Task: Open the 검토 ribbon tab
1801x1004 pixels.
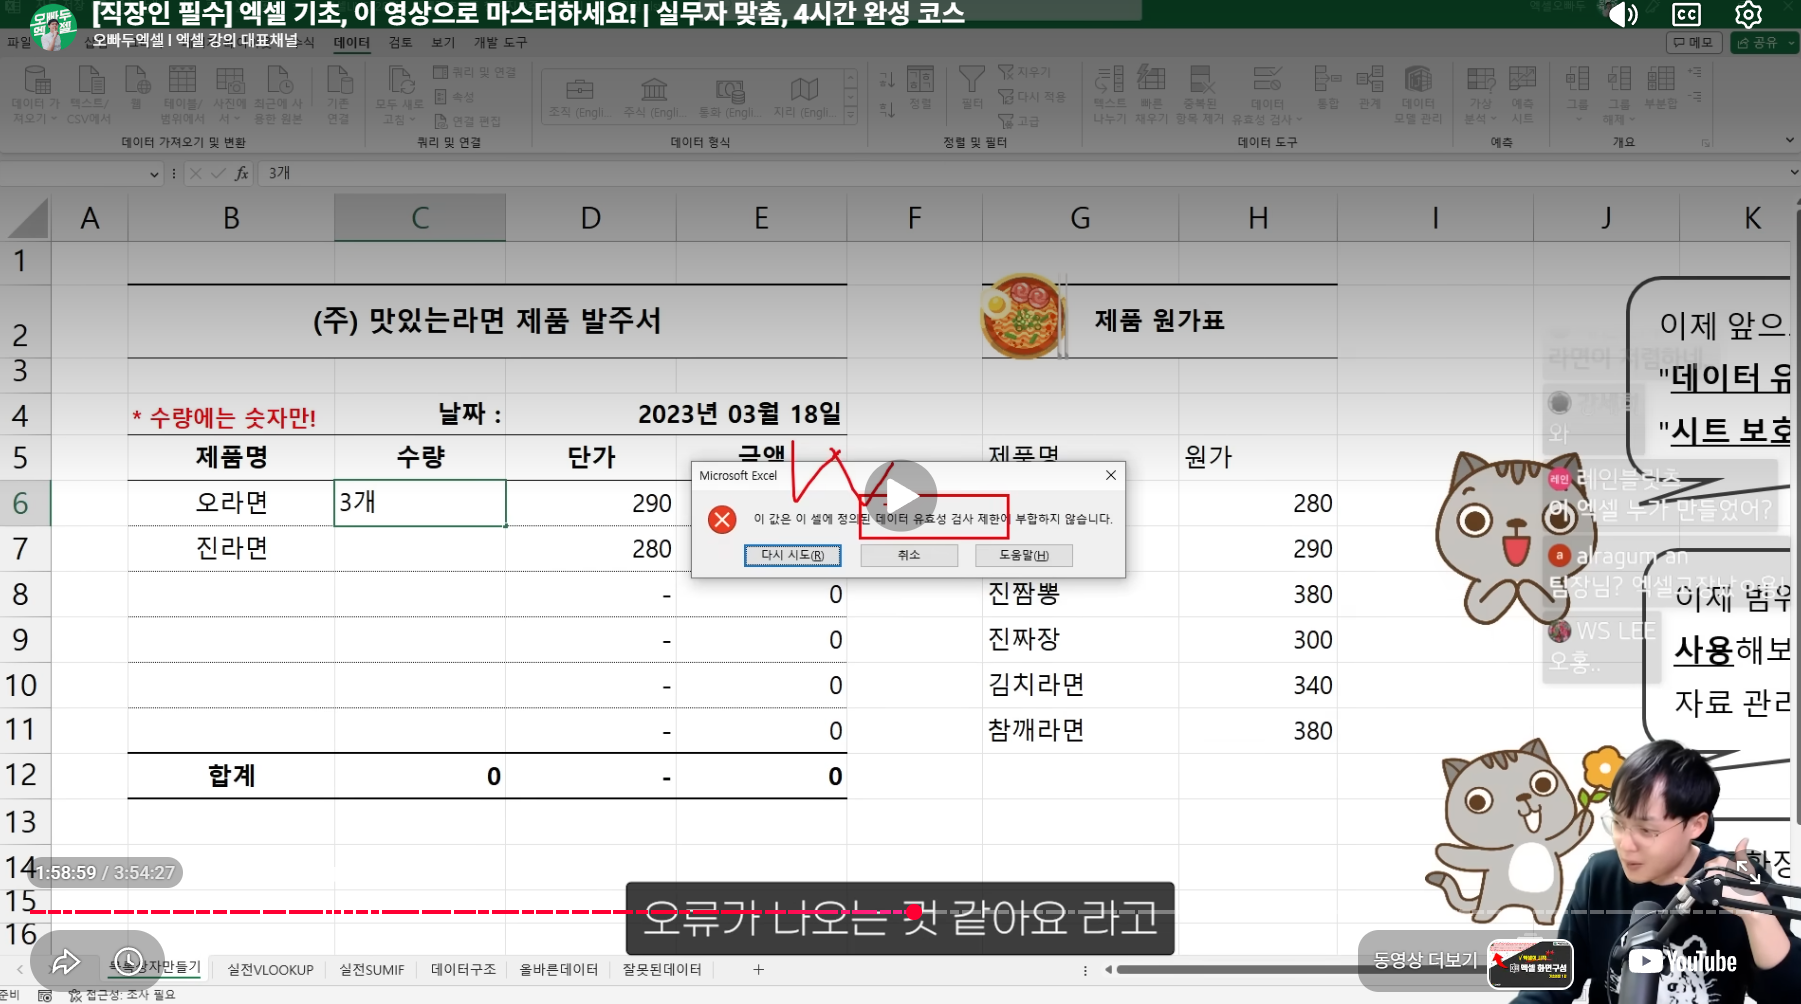Action: pos(400,43)
